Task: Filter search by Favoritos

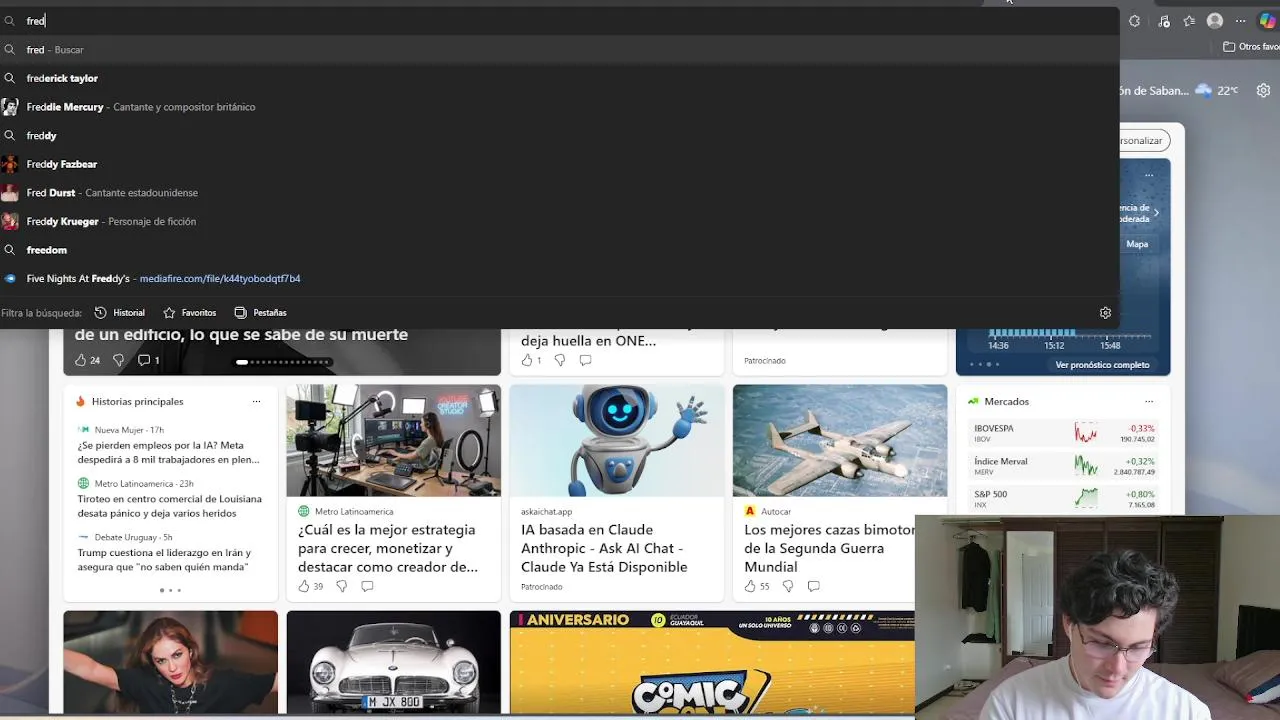Action: coord(190,313)
